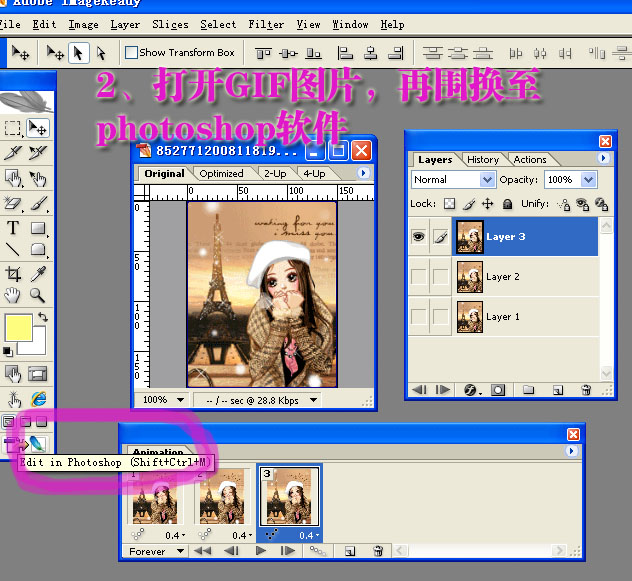Swap foreground and background colors
The image size is (632, 581).
(42, 317)
